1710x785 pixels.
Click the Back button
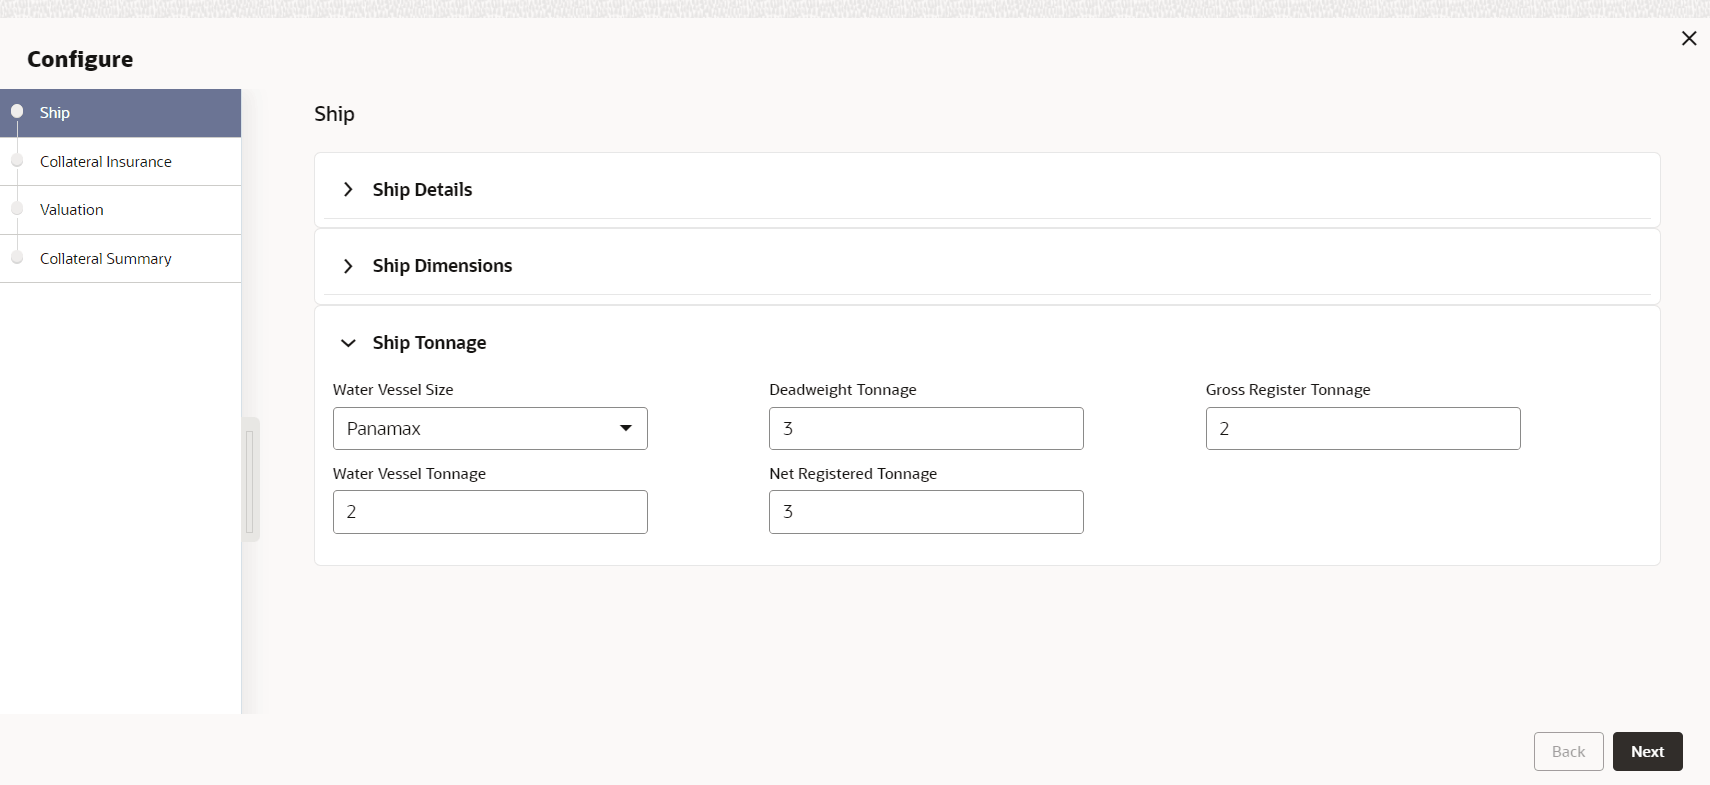pos(1568,752)
